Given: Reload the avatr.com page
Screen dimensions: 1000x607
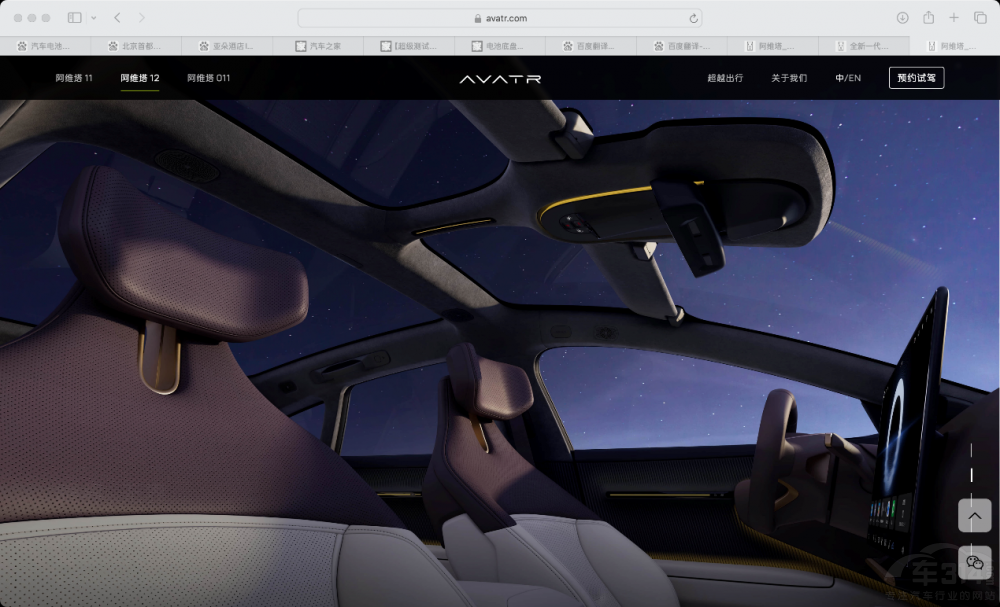Looking at the screenshot, I should (693, 18).
